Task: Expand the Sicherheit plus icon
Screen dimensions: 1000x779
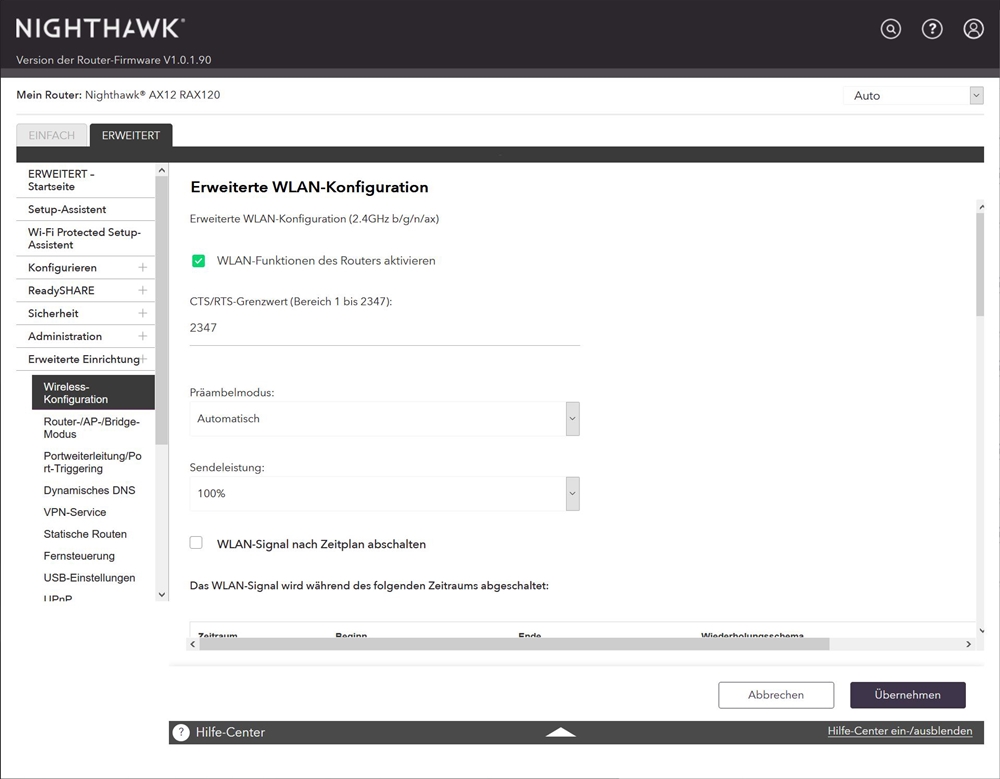Action: pyautogui.click(x=143, y=314)
